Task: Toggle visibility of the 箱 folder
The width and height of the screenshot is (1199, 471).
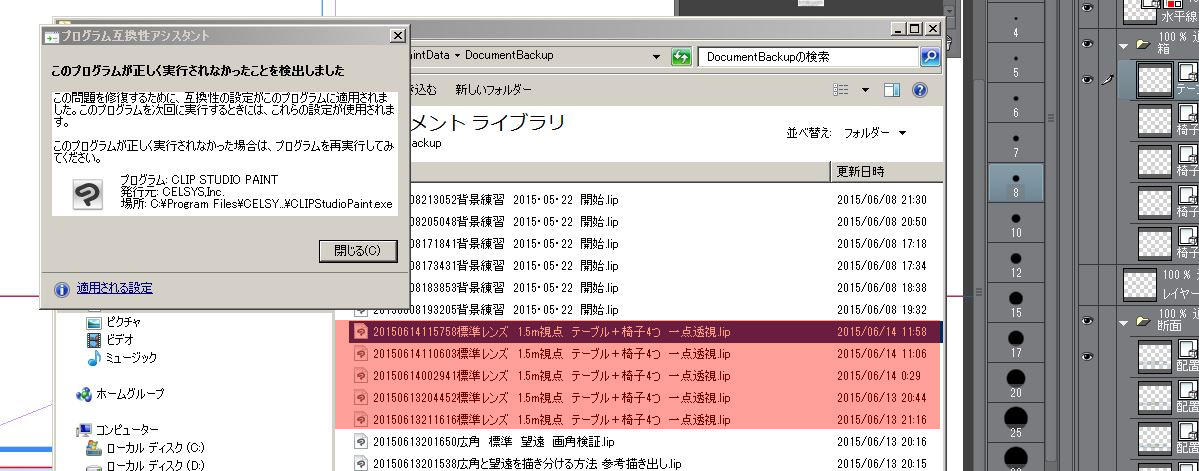Action: (1087, 44)
